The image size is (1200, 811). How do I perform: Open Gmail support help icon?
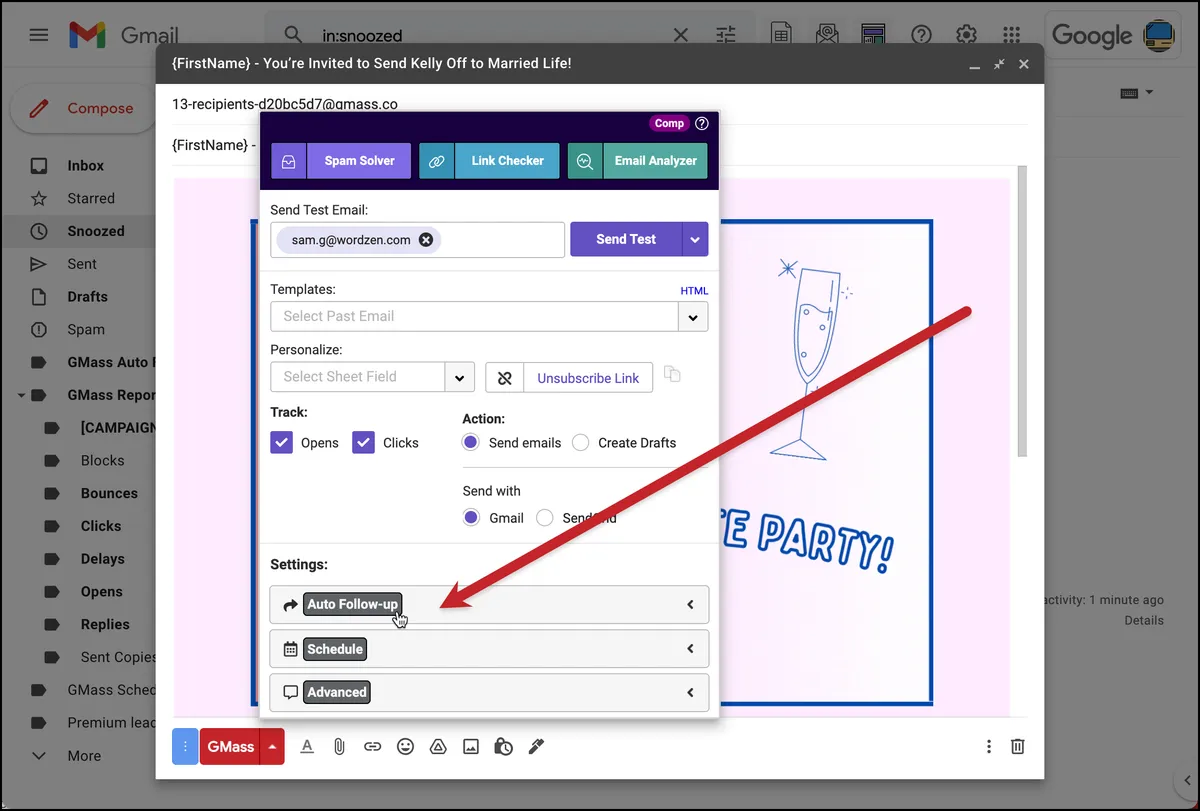(x=921, y=35)
